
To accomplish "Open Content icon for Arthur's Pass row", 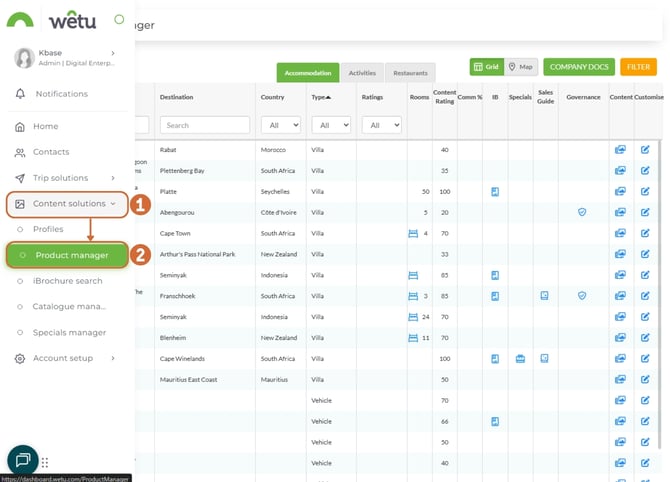I will pyautogui.click(x=620, y=254).
